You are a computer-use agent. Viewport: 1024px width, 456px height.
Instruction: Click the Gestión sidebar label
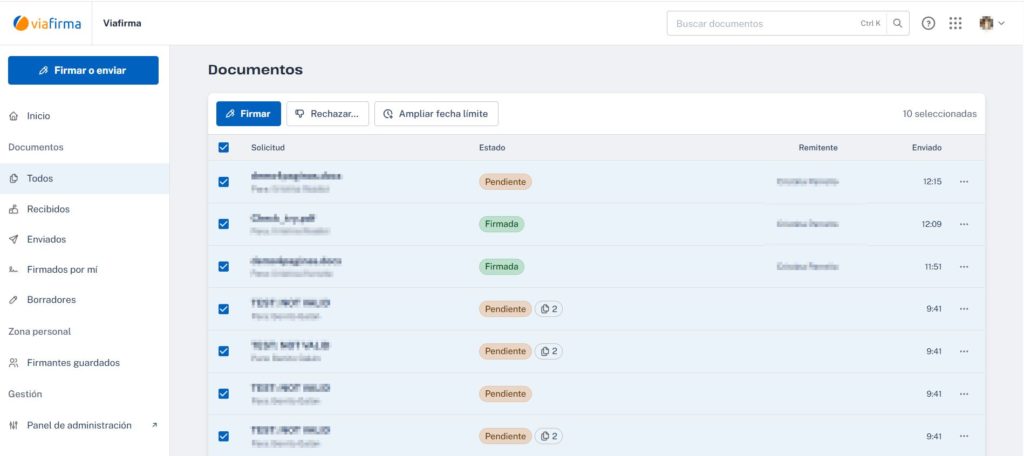point(25,395)
